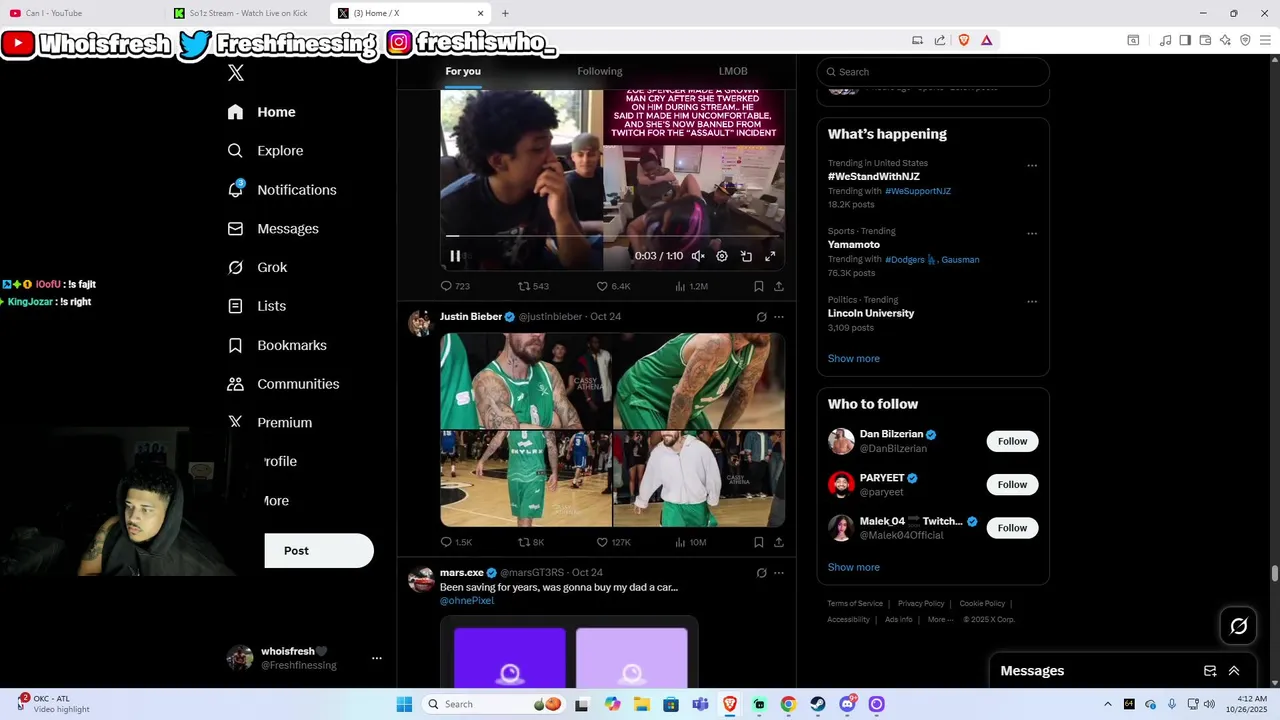The height and width of the screenshot is (720, 1280).
Task: Click Grok icon on Justin Bieber's post
Action: point(761,317)
